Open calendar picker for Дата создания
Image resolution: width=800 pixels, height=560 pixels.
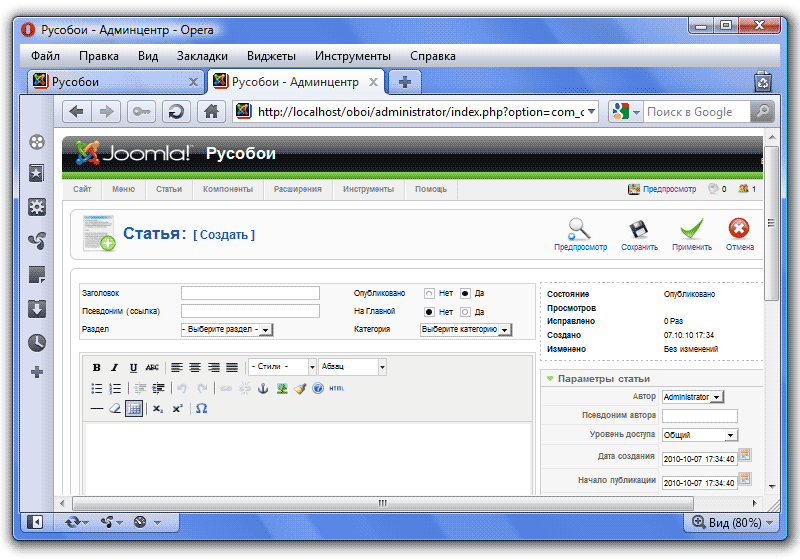[x=744, y=456]
